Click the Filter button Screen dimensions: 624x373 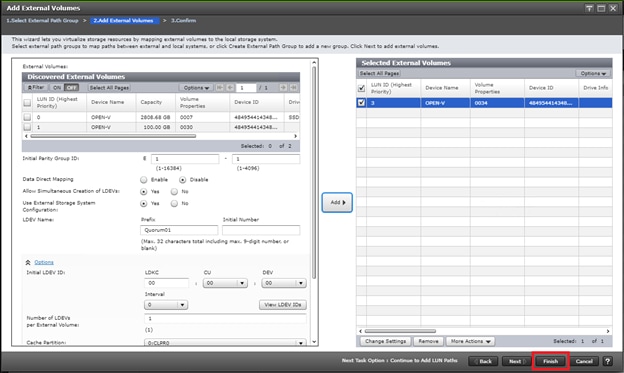coord(36,88)
